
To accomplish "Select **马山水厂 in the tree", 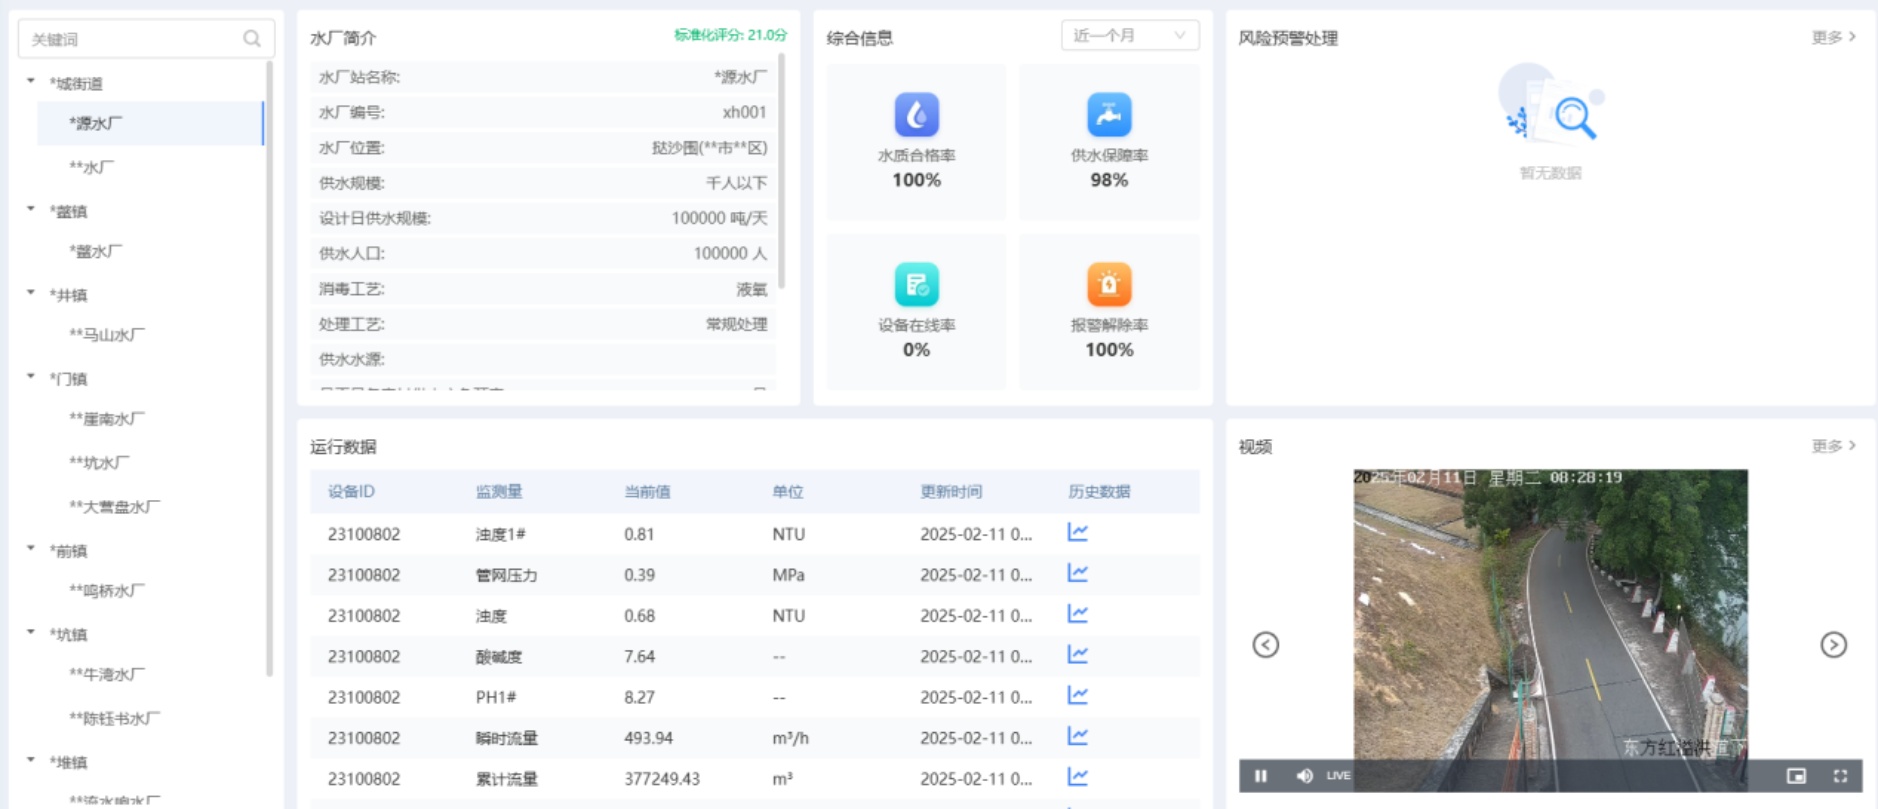I will [107, 335].
